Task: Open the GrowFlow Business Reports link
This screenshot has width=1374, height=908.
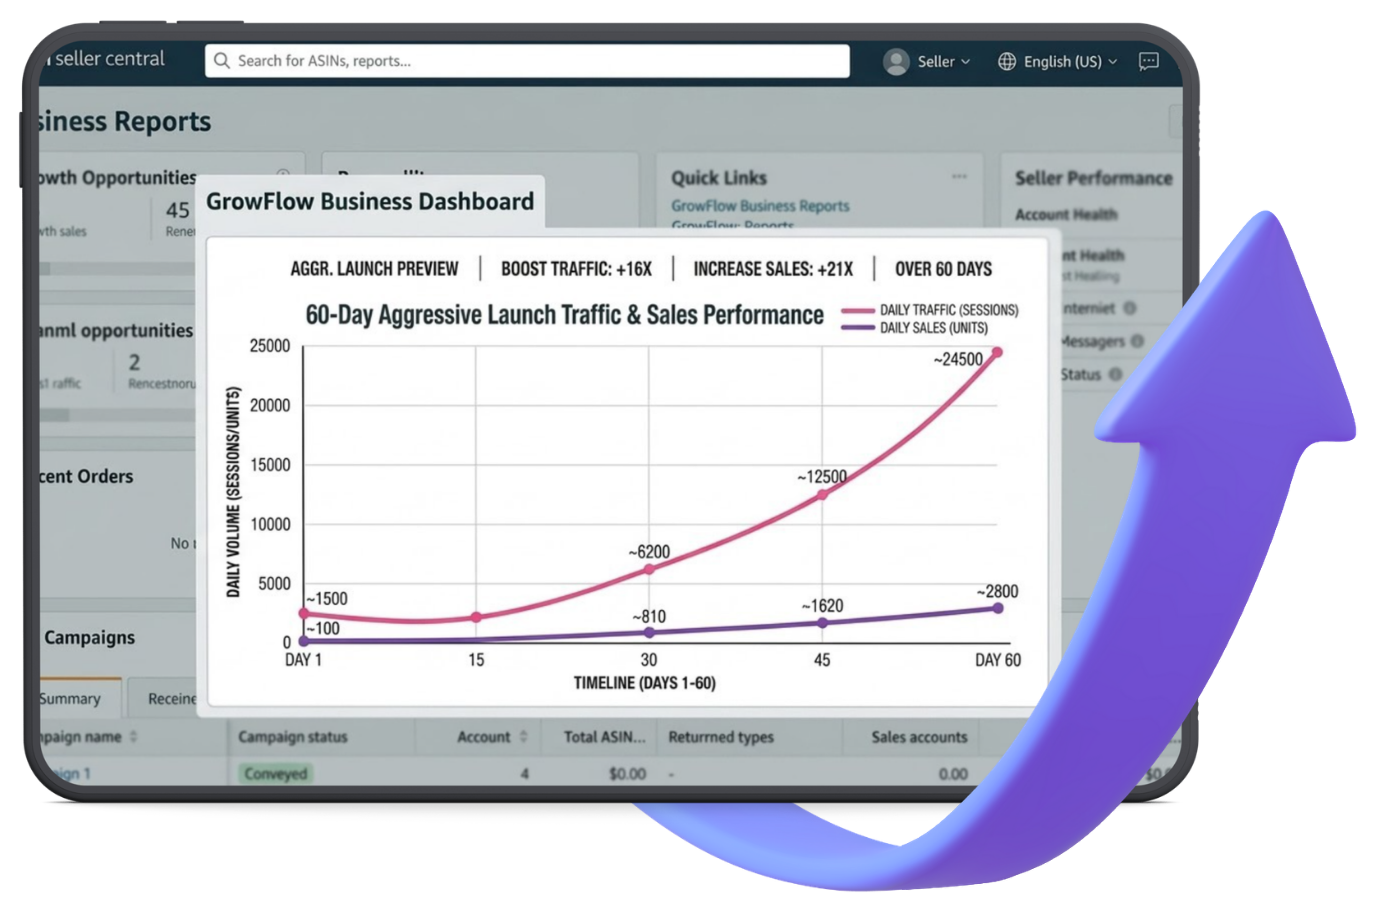Action: (x=760, y=206)
